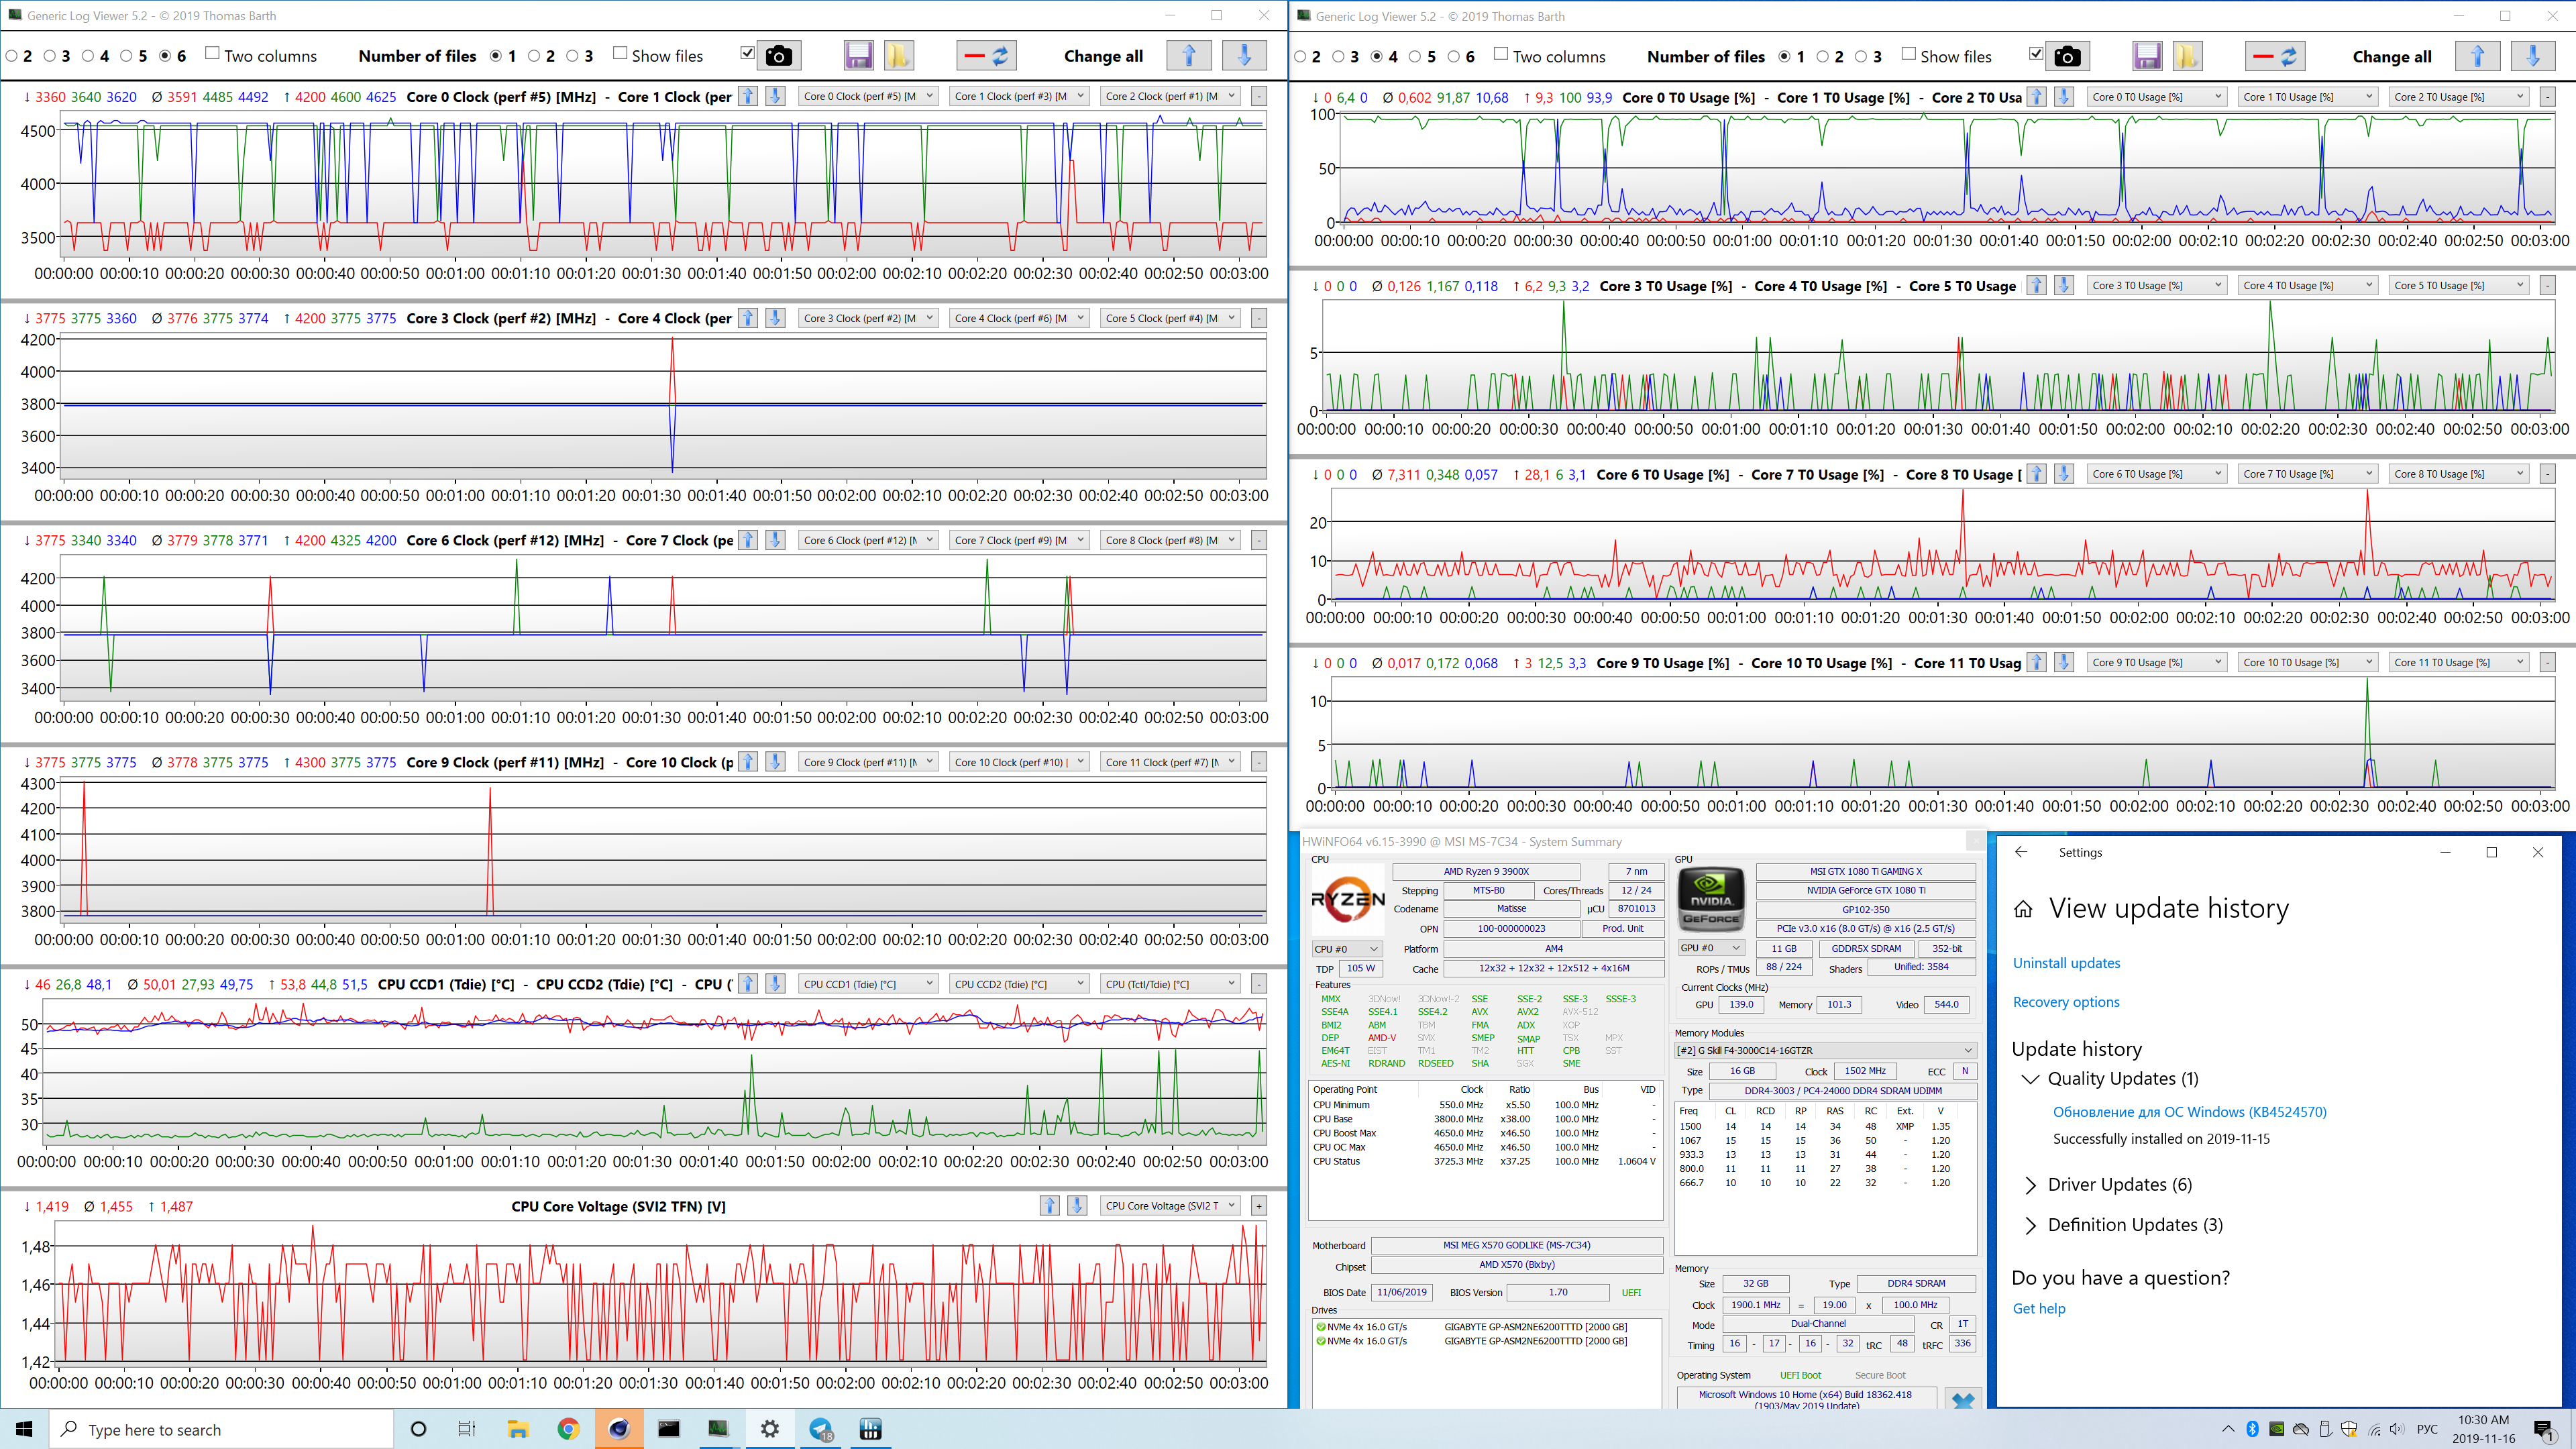The image size is (2576, 1449).
Task: Click the down arrow beside CPU CCD1 temperature graph
Action: coord(775,984)
